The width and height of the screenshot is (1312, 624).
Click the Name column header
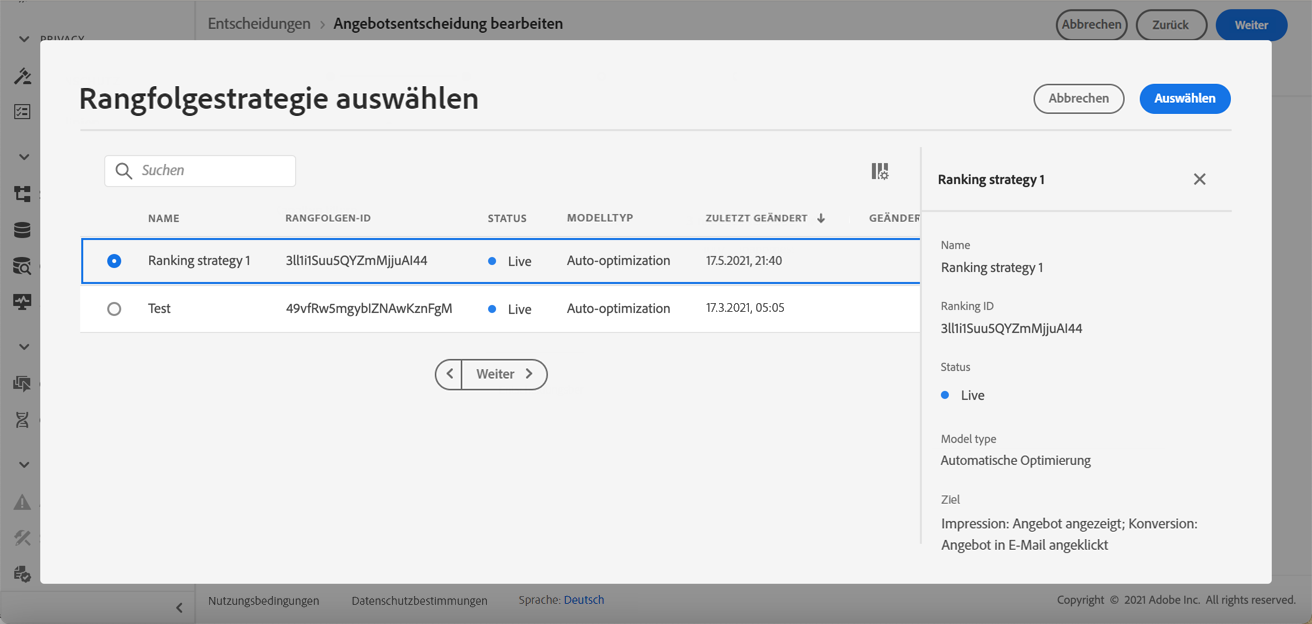point(164,218)
